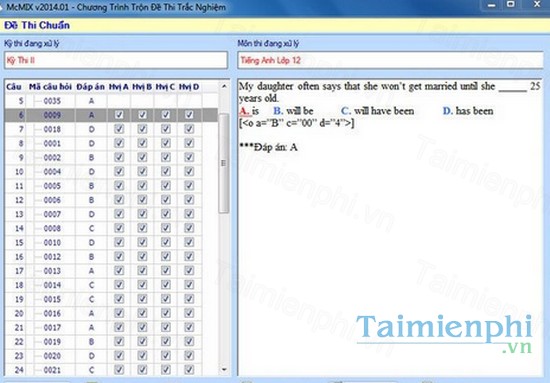Select question row 0021
This screenshot has width=550, height=383.
(112, 370)
